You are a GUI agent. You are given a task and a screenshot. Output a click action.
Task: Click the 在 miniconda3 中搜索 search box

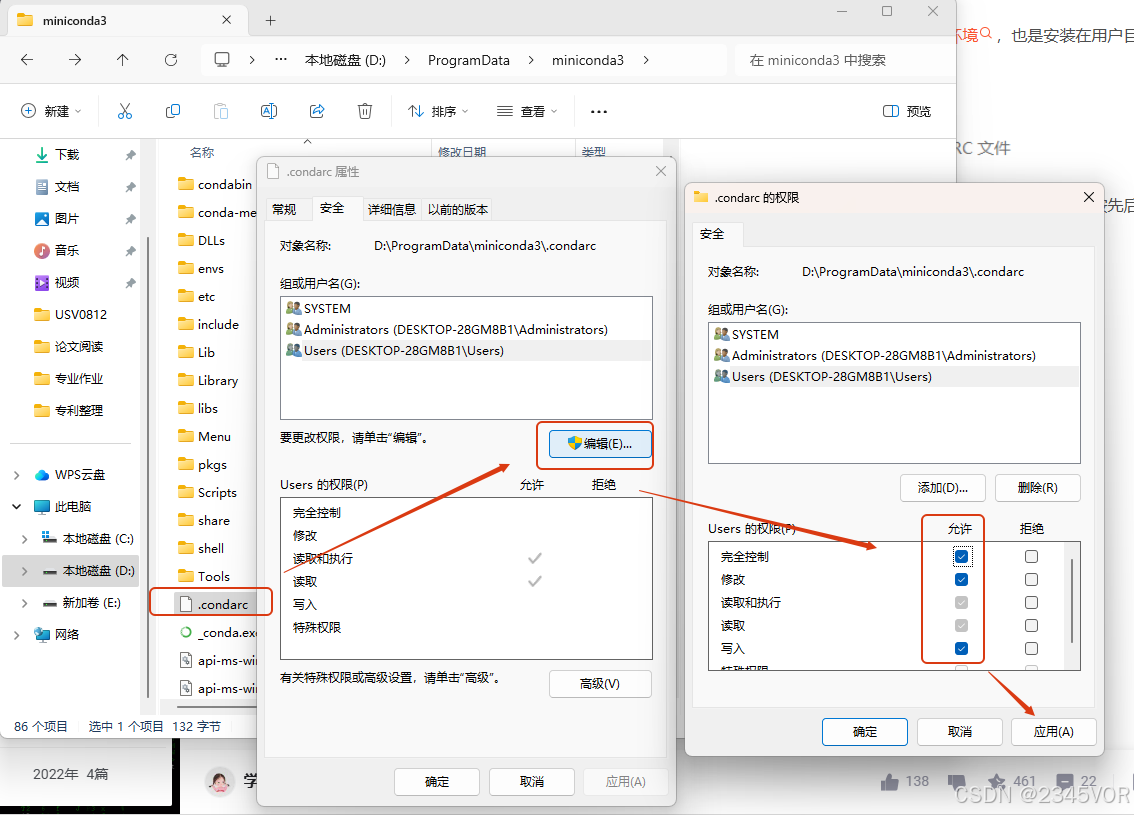843,60
